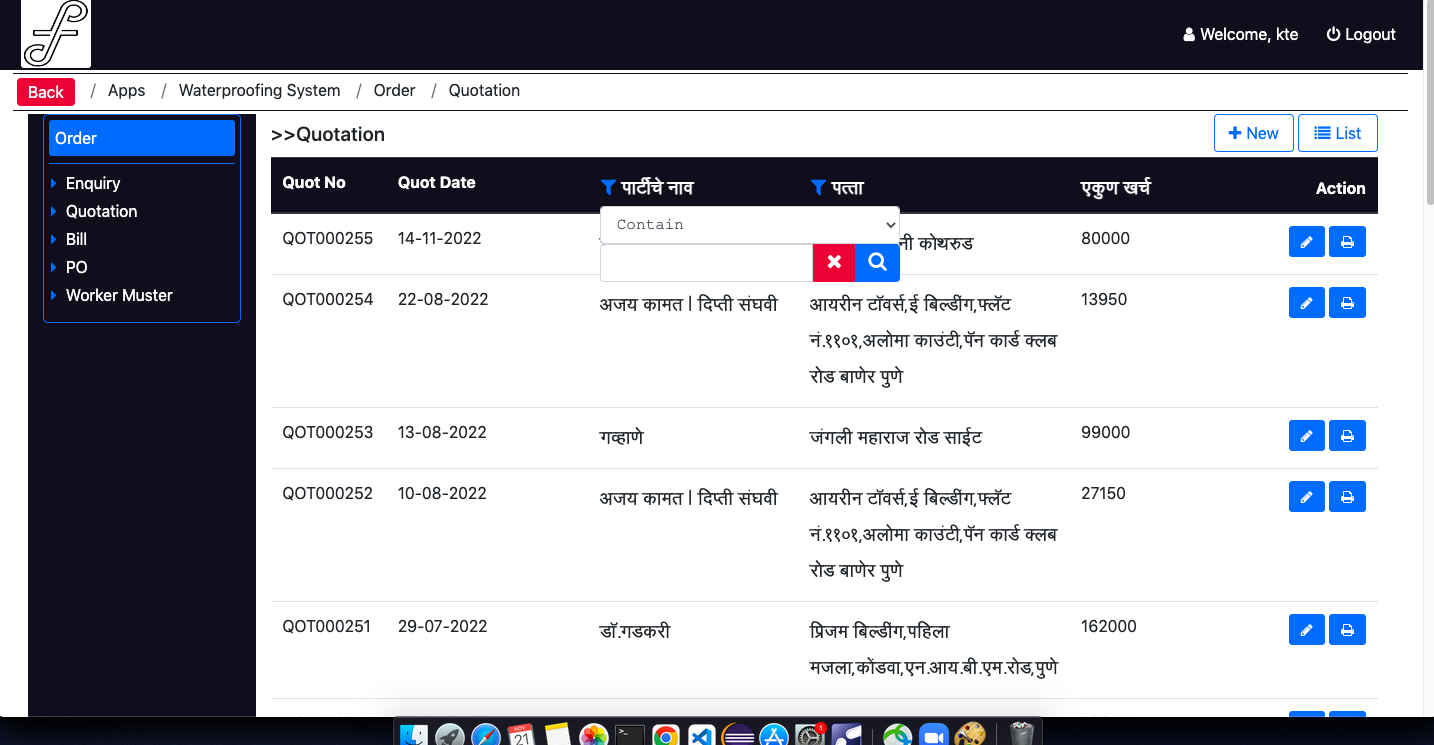Expand the Worker Muster sidebar item
Image resolution: width=1434 pixels, height=745 pixels.
119,295
